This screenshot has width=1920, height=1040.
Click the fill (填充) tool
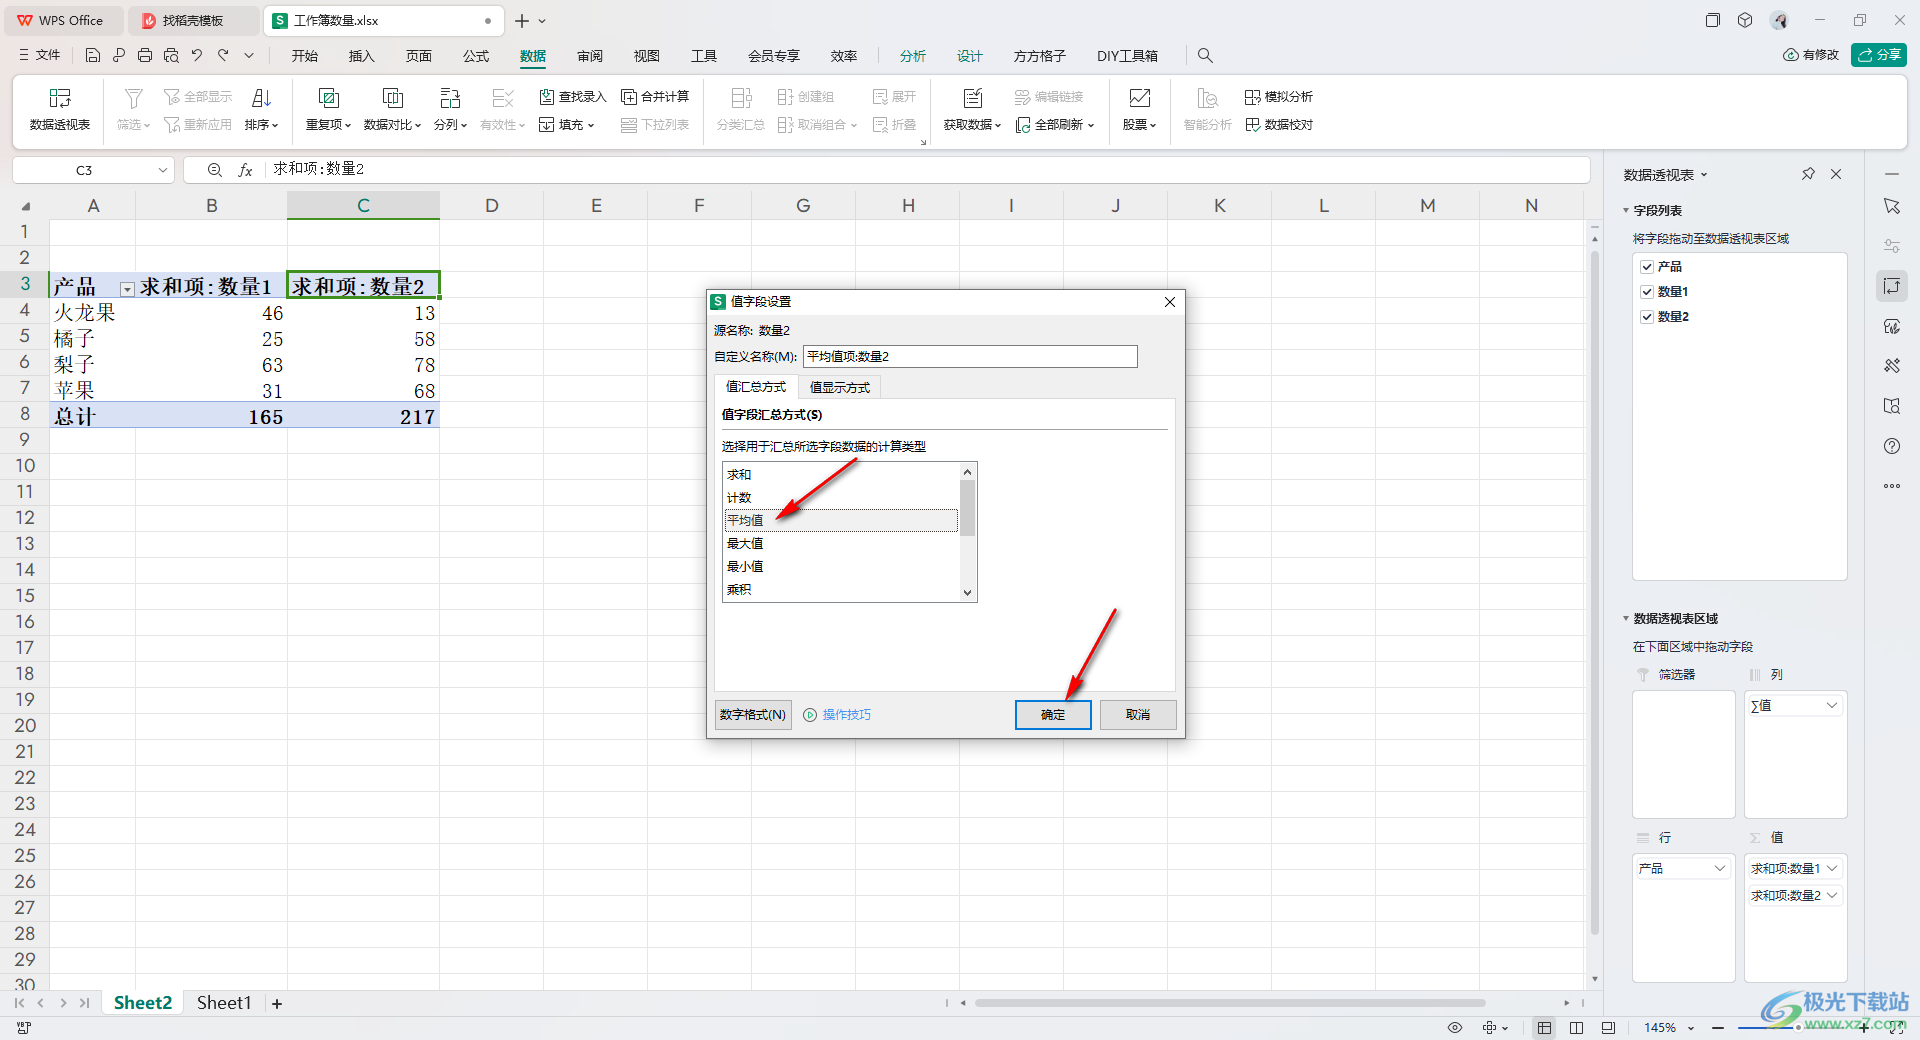pos(567,125)
